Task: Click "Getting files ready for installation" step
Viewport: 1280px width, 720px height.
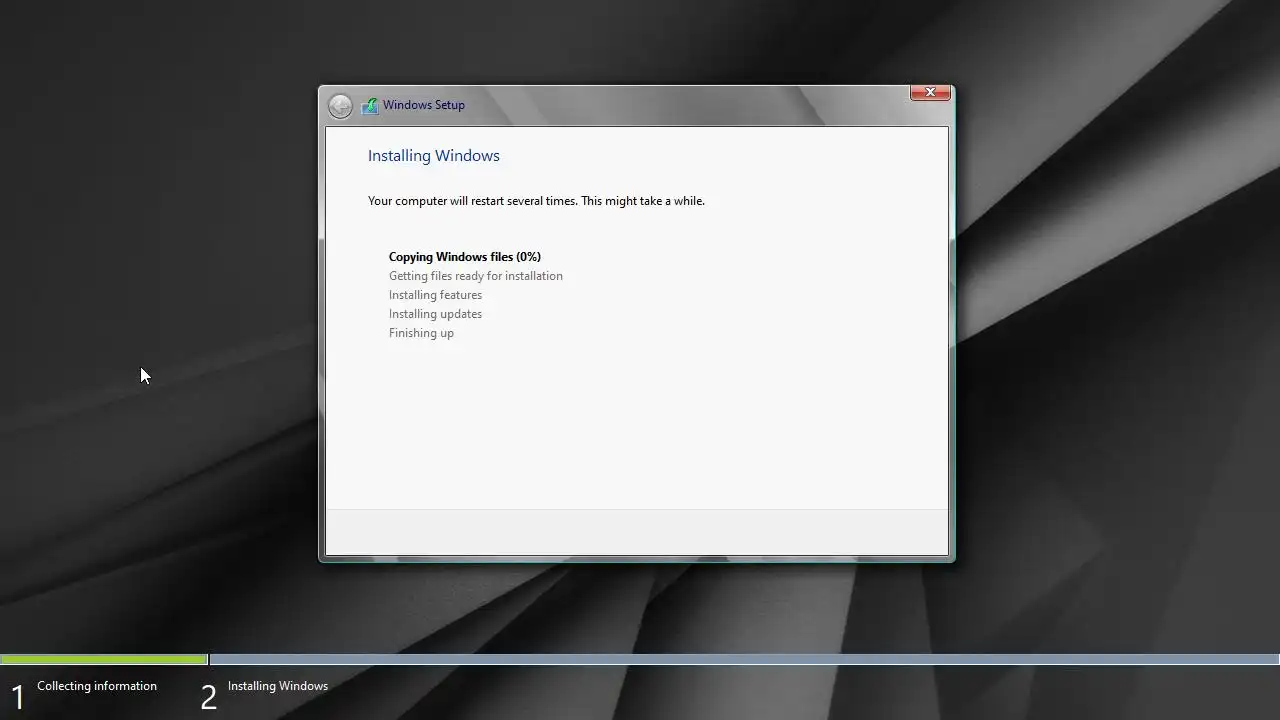Action: tap(476, 276)
